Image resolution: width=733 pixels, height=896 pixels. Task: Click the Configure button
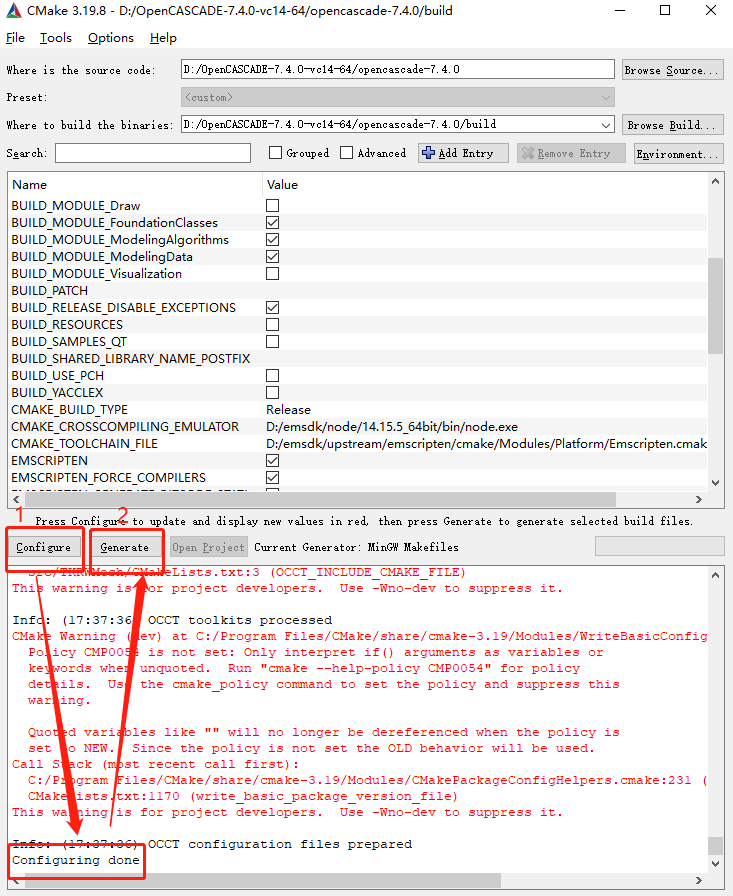click(44, 547)
